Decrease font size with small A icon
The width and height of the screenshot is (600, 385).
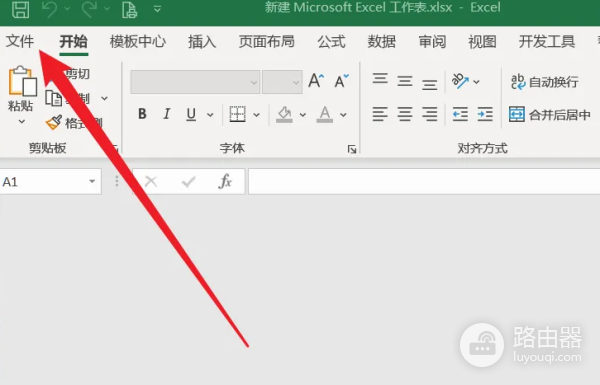pyautogui.click(x=341, y=81)
